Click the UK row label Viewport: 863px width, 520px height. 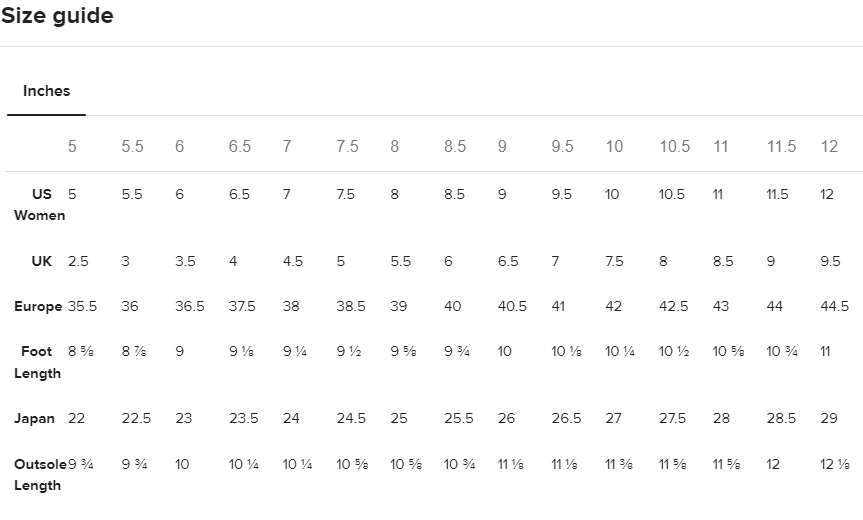click(42, 261)
